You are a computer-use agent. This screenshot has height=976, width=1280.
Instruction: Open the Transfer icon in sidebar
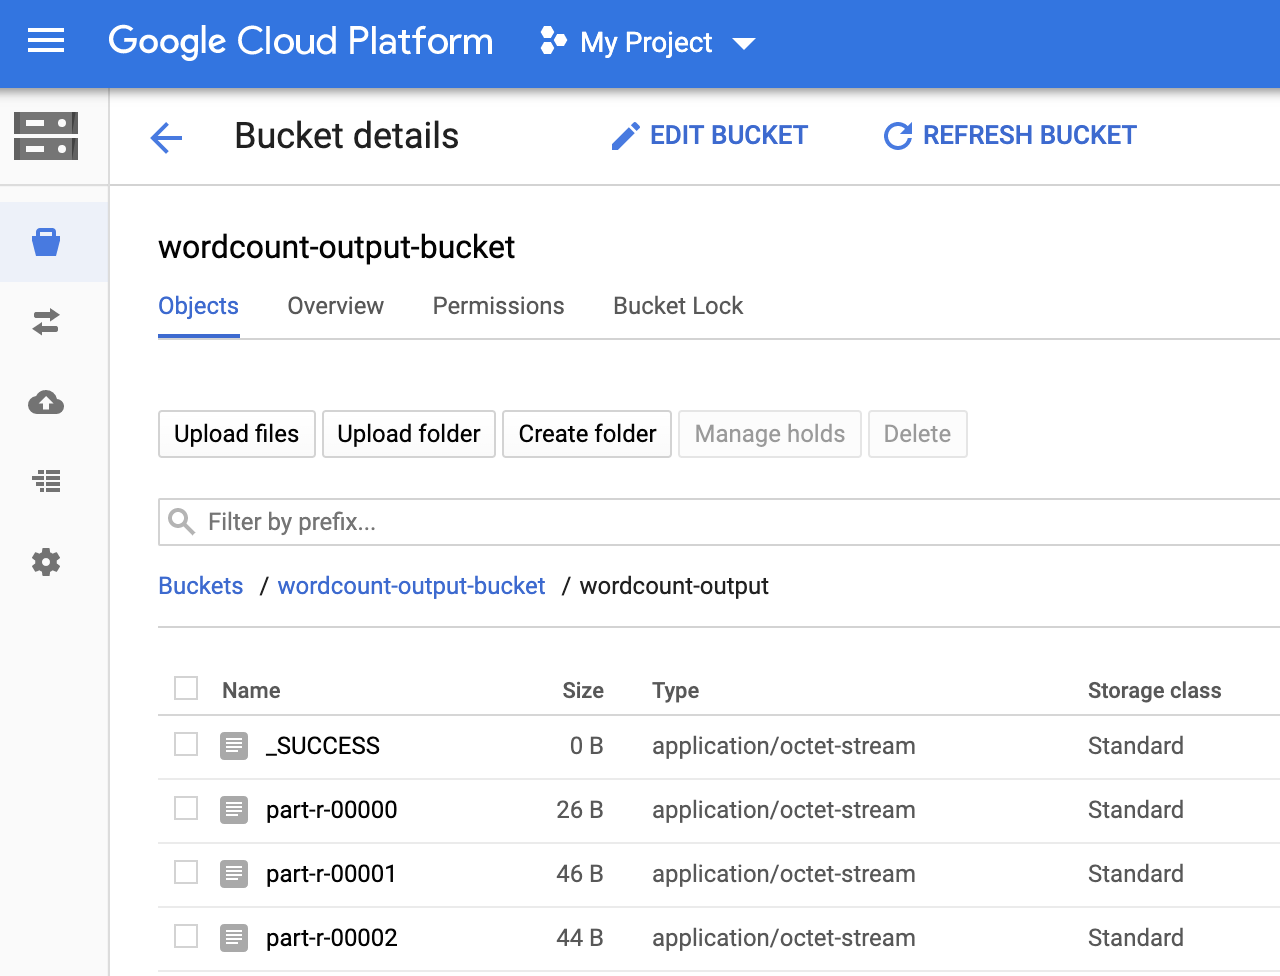tap(46, 322)
